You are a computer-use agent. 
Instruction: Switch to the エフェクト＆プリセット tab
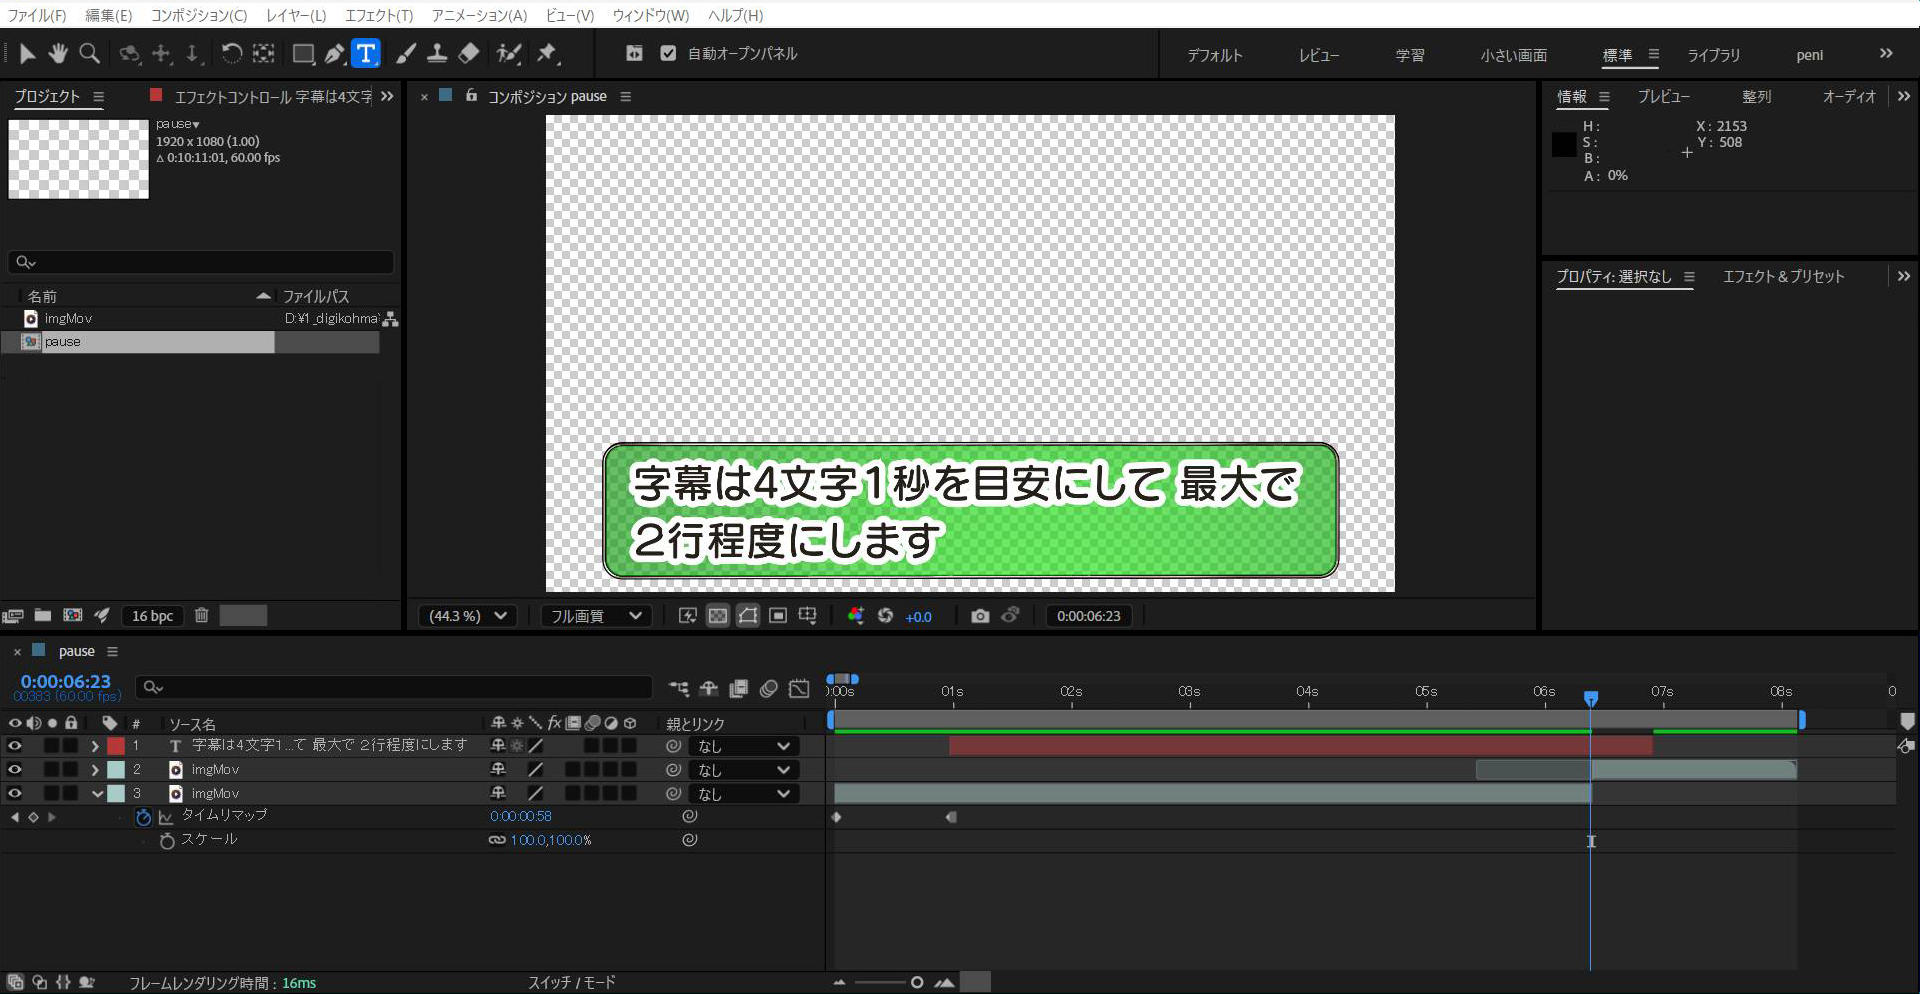point(1783,277)
